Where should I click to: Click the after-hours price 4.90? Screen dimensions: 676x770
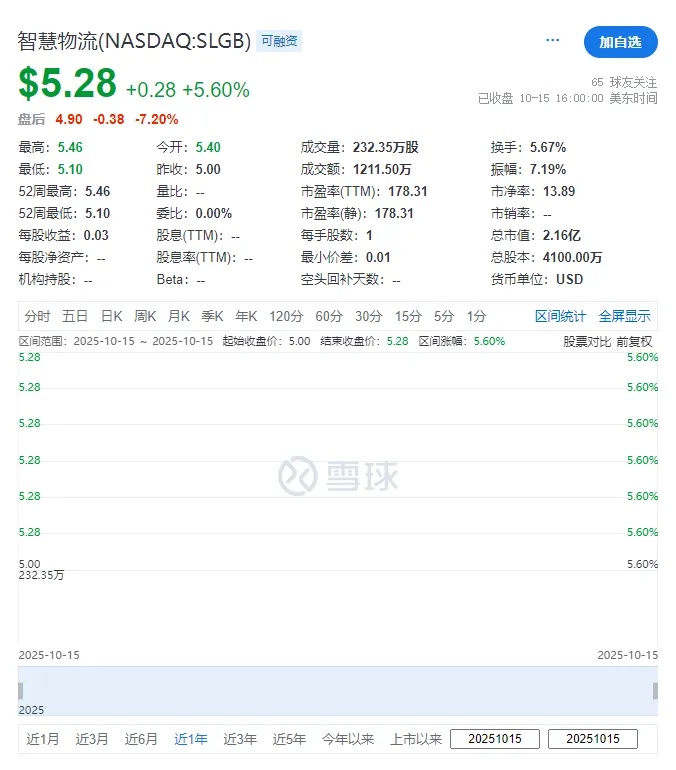tap(69, 119)
